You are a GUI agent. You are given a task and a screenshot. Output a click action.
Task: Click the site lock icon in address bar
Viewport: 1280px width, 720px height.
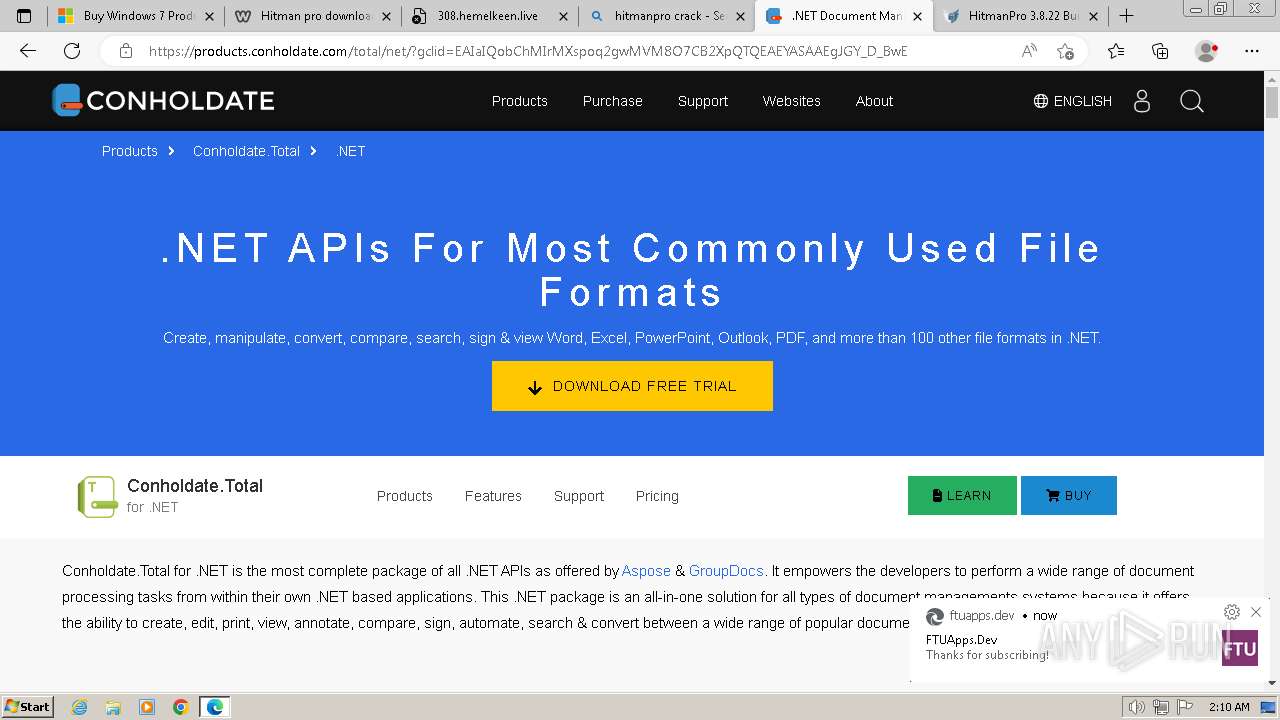[125, 51]
